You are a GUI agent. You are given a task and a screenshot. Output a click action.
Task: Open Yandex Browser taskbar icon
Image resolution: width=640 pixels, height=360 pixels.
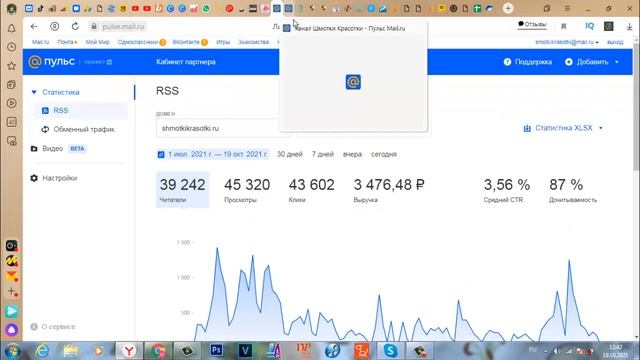(129, 350)
